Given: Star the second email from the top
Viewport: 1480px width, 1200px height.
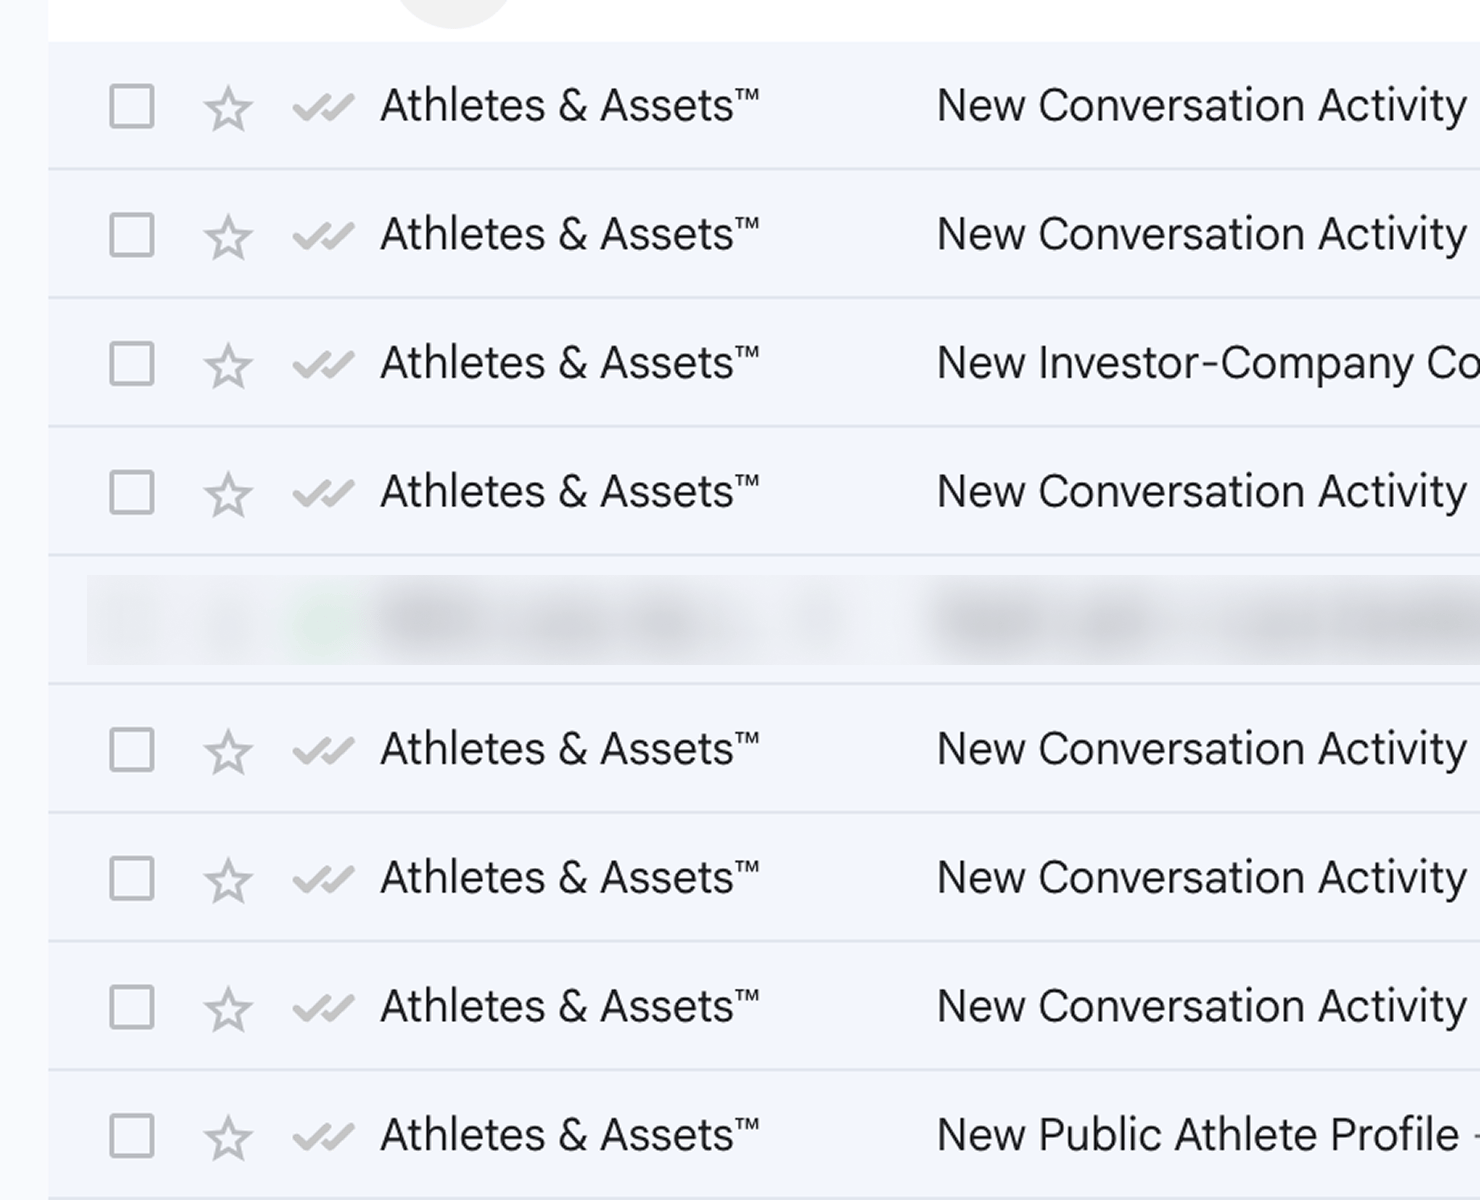Looking at the screenshot, I should [x=228, y=237].
